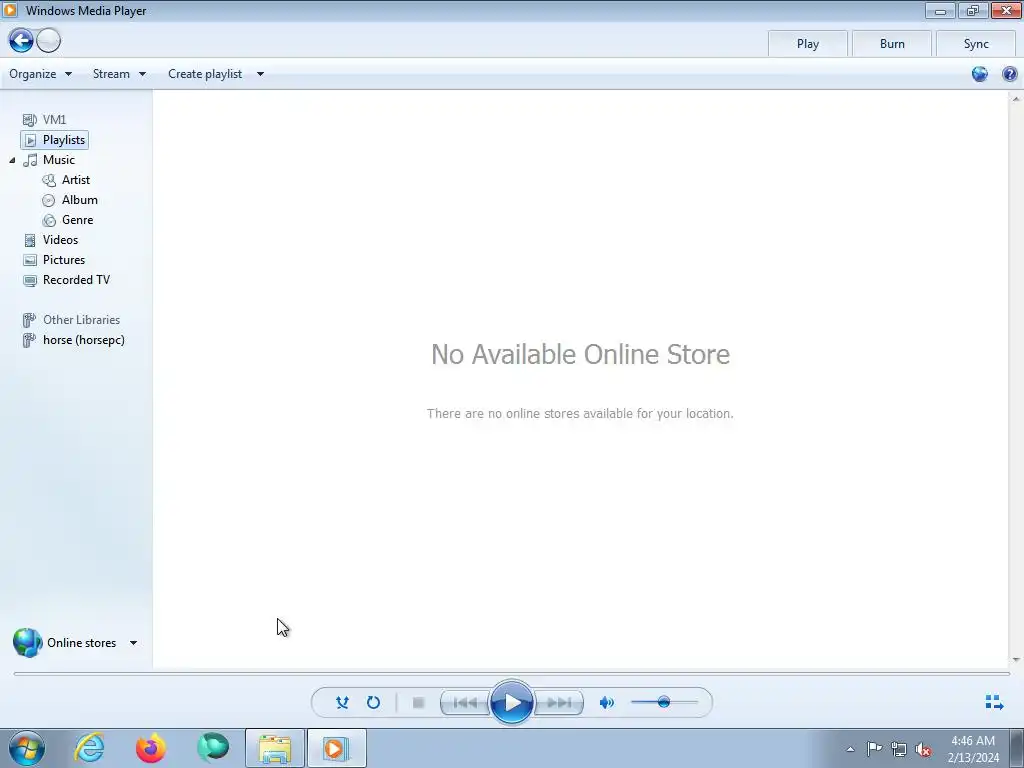The image size is (1024, 768).
Task: Click scrollbar down arrow in main pane
Action: pos(1016,660)
